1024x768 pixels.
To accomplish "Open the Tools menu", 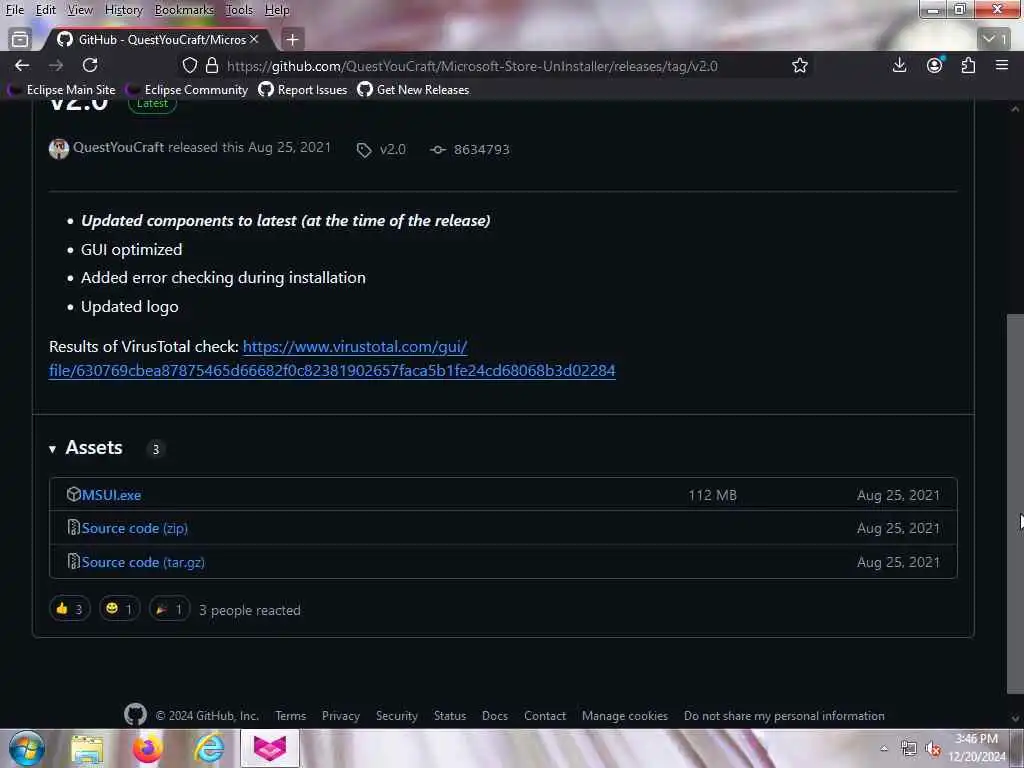I will 239,10.
